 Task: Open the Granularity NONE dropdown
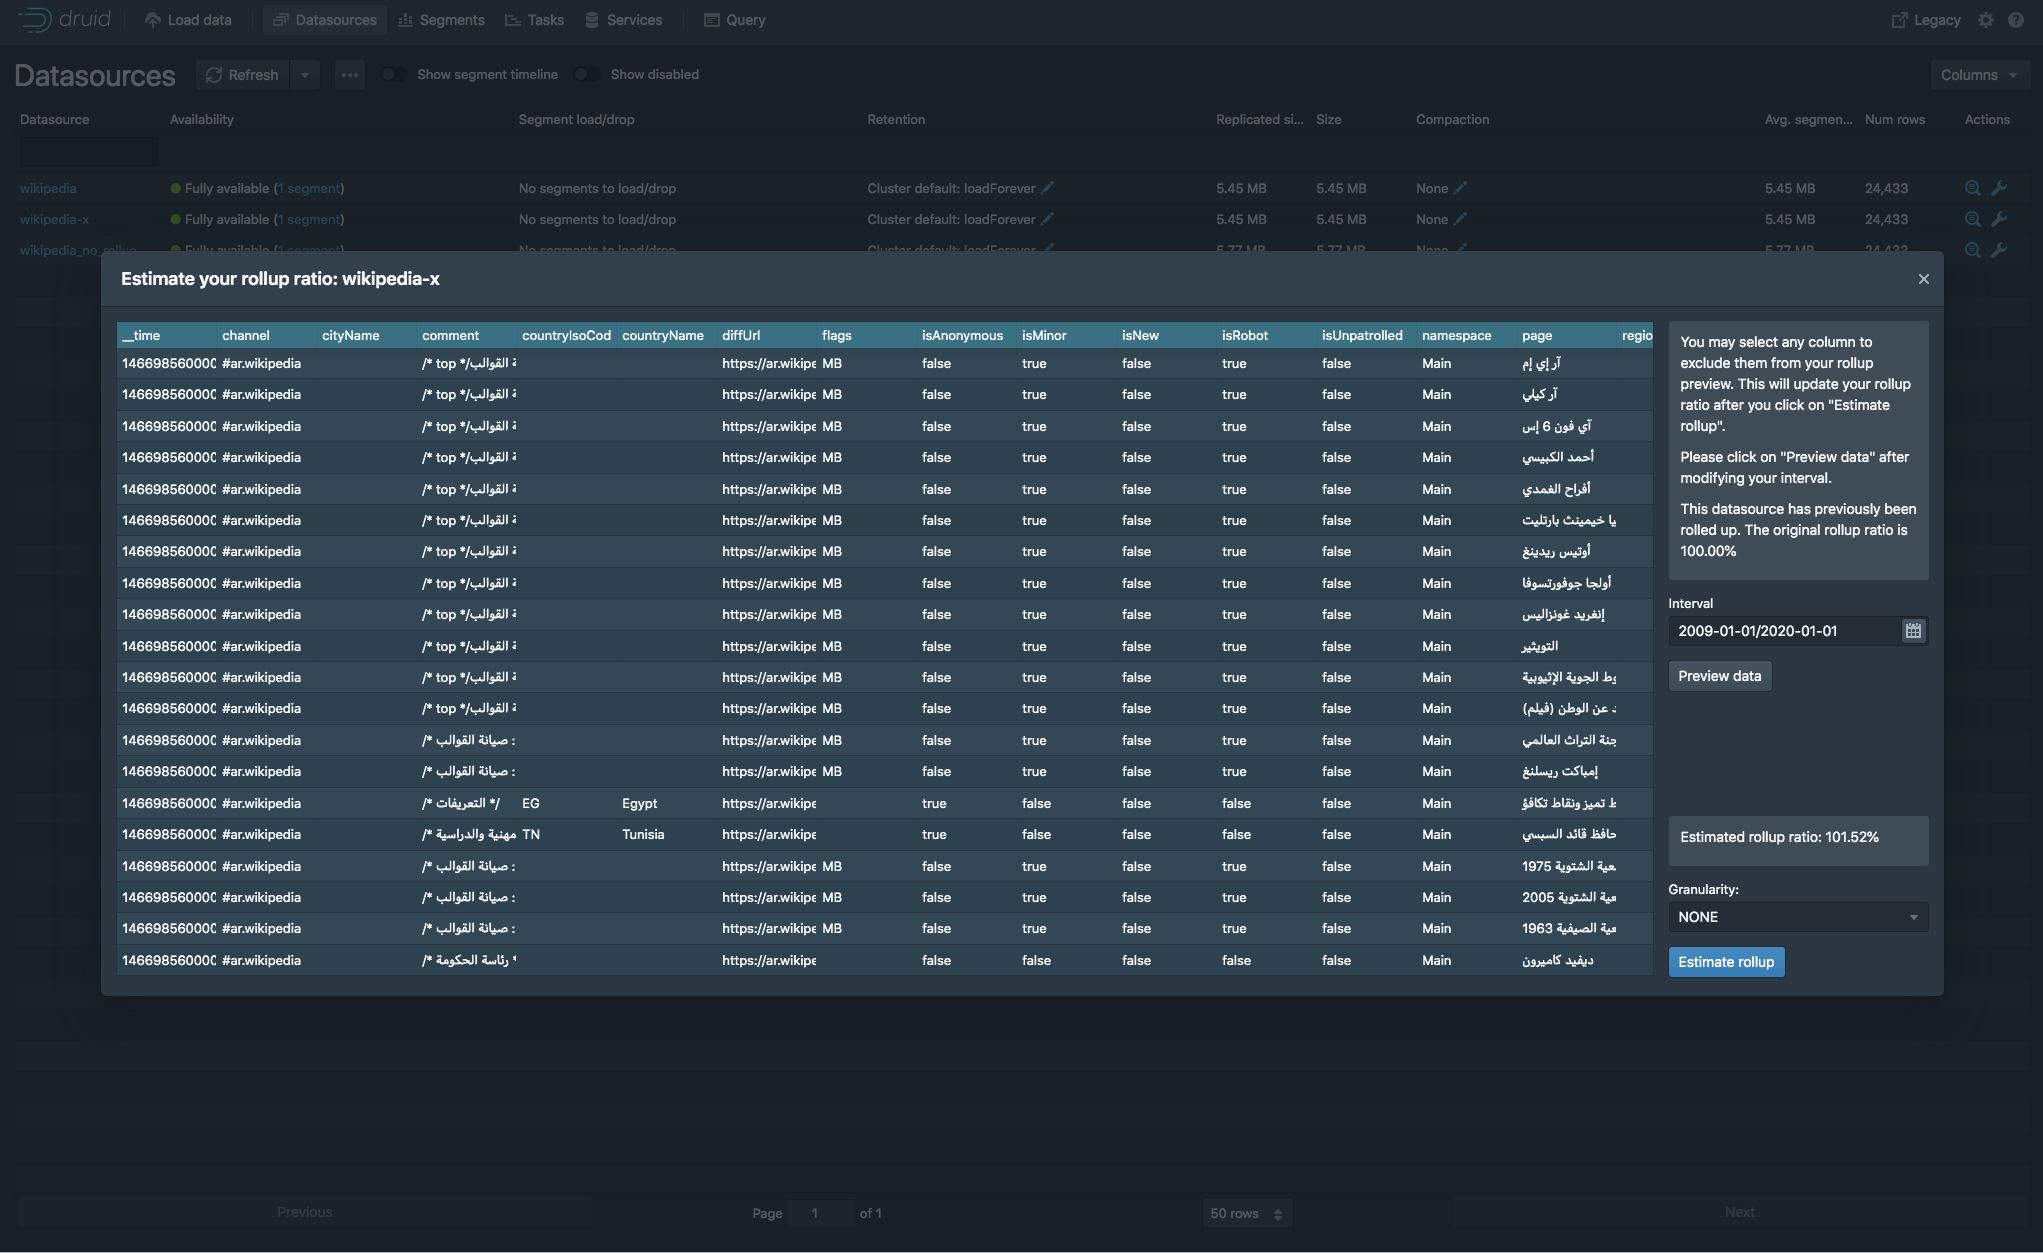1797,917
